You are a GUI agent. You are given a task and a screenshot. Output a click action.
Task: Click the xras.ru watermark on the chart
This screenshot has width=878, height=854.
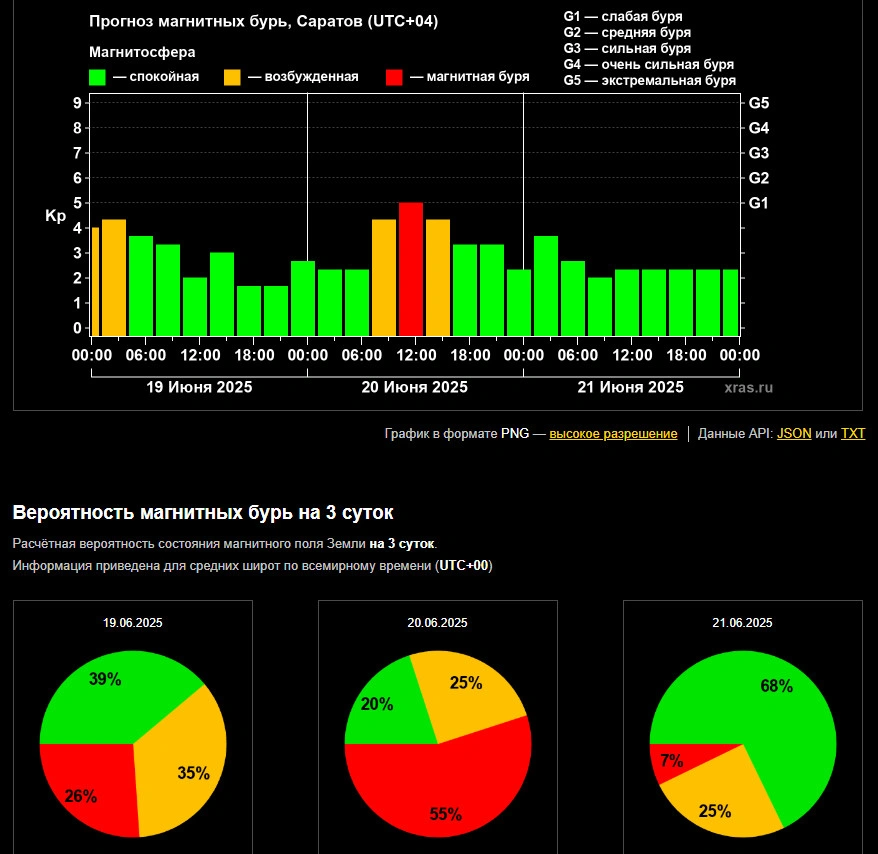click(748, 388)
